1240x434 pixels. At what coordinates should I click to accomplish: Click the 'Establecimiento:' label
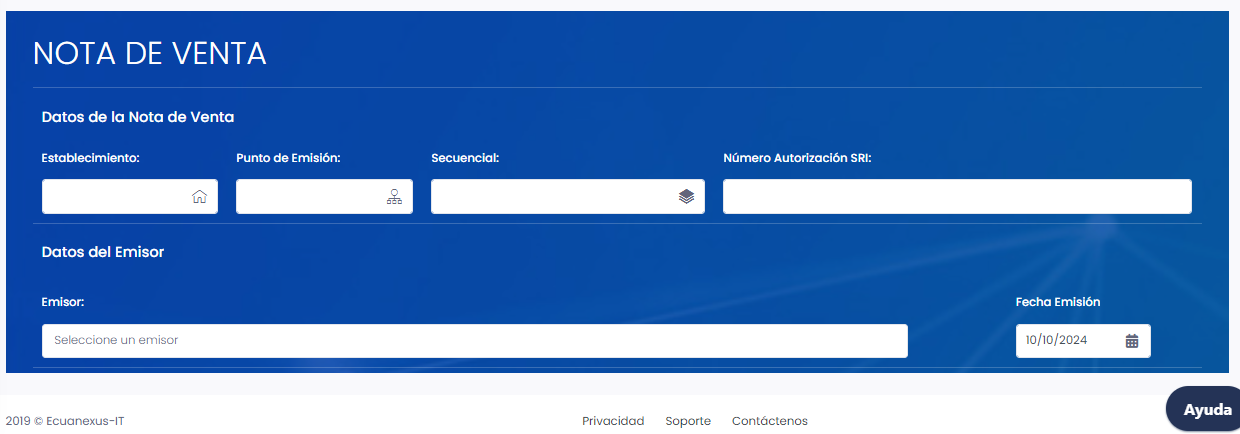[91, 158]
